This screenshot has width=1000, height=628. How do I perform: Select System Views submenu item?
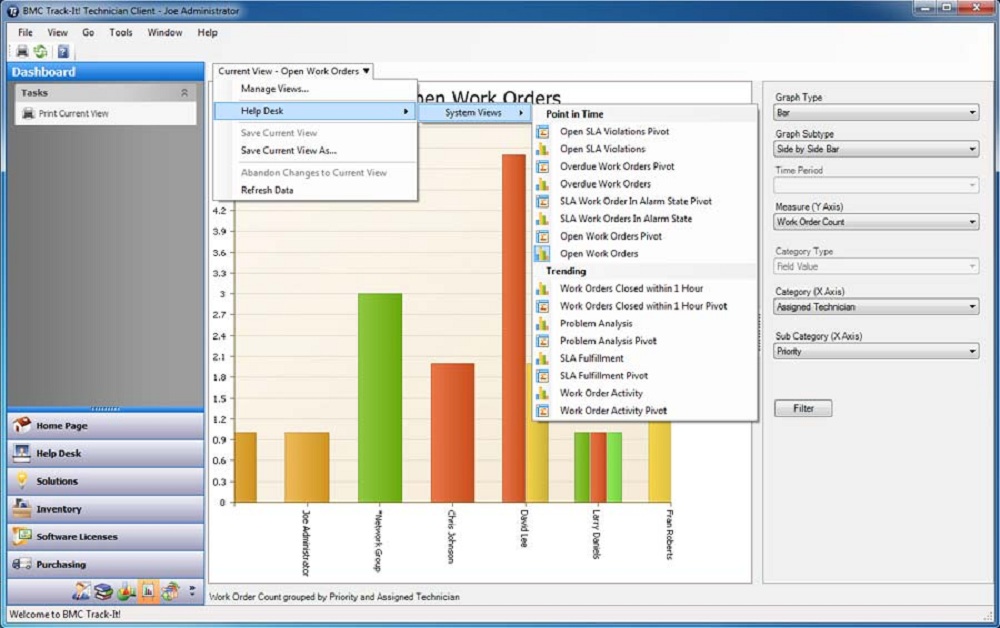(476, 113)
